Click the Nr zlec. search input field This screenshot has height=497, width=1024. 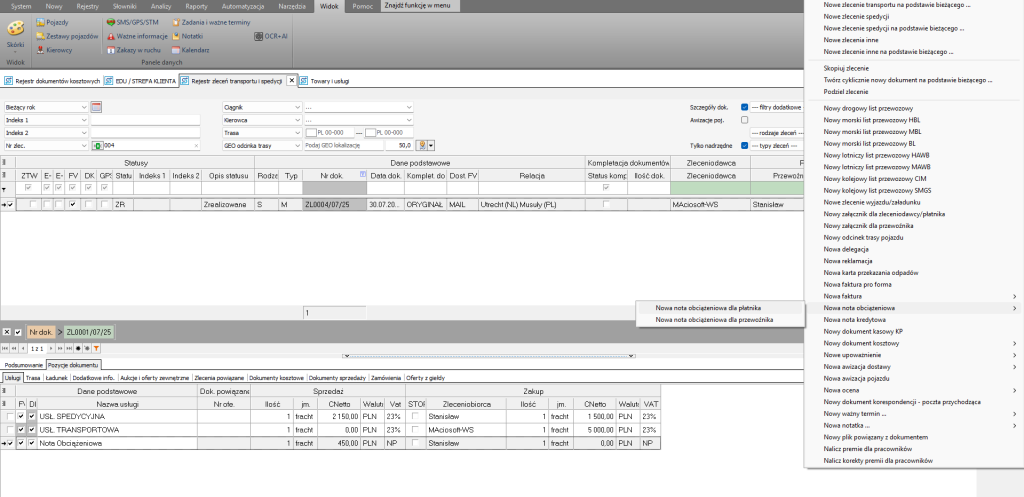click(x=150, y=145)
